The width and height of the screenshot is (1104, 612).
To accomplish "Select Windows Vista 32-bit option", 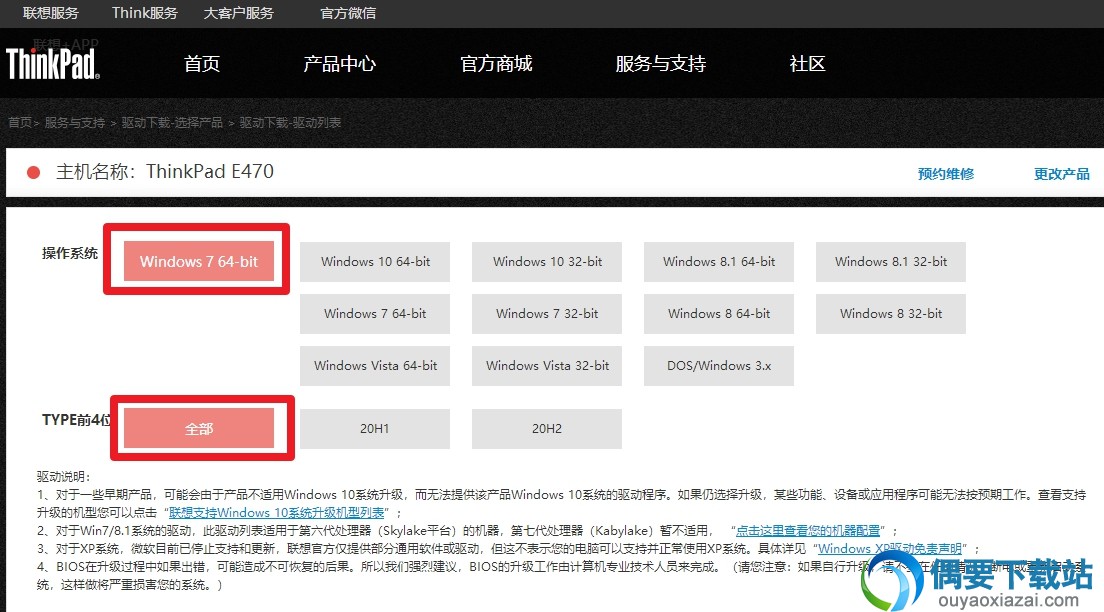I will (x=547, y=366).
